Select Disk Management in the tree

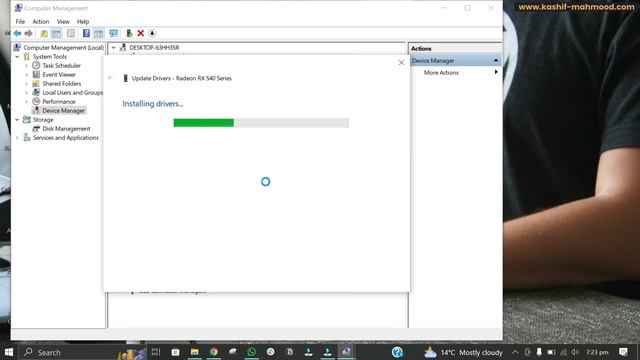(66, 129)
